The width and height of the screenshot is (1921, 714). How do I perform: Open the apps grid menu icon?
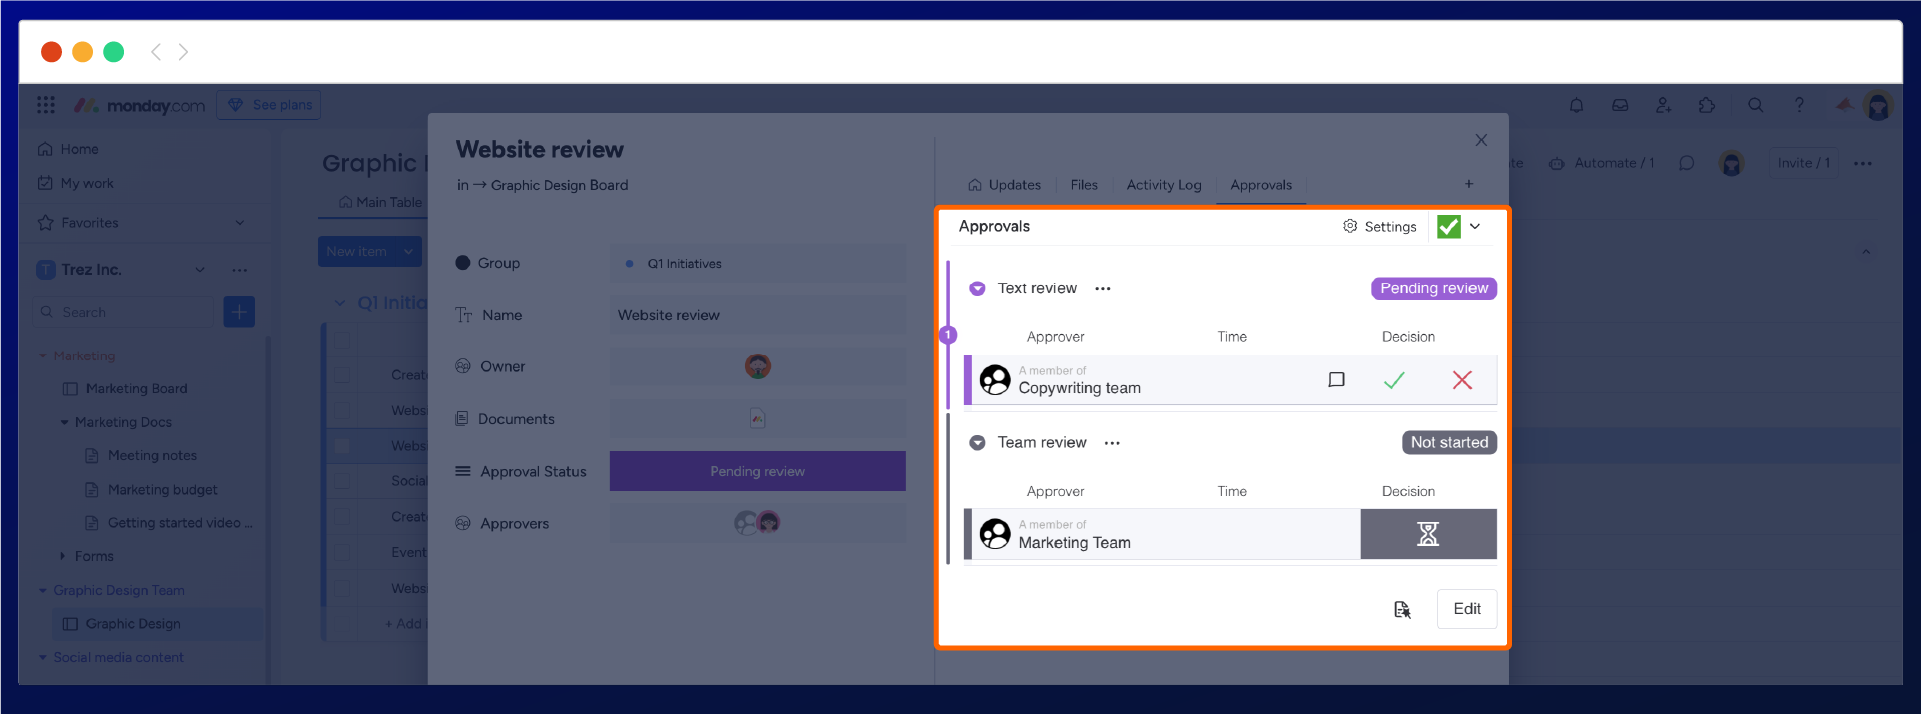[x=46, y=105]
